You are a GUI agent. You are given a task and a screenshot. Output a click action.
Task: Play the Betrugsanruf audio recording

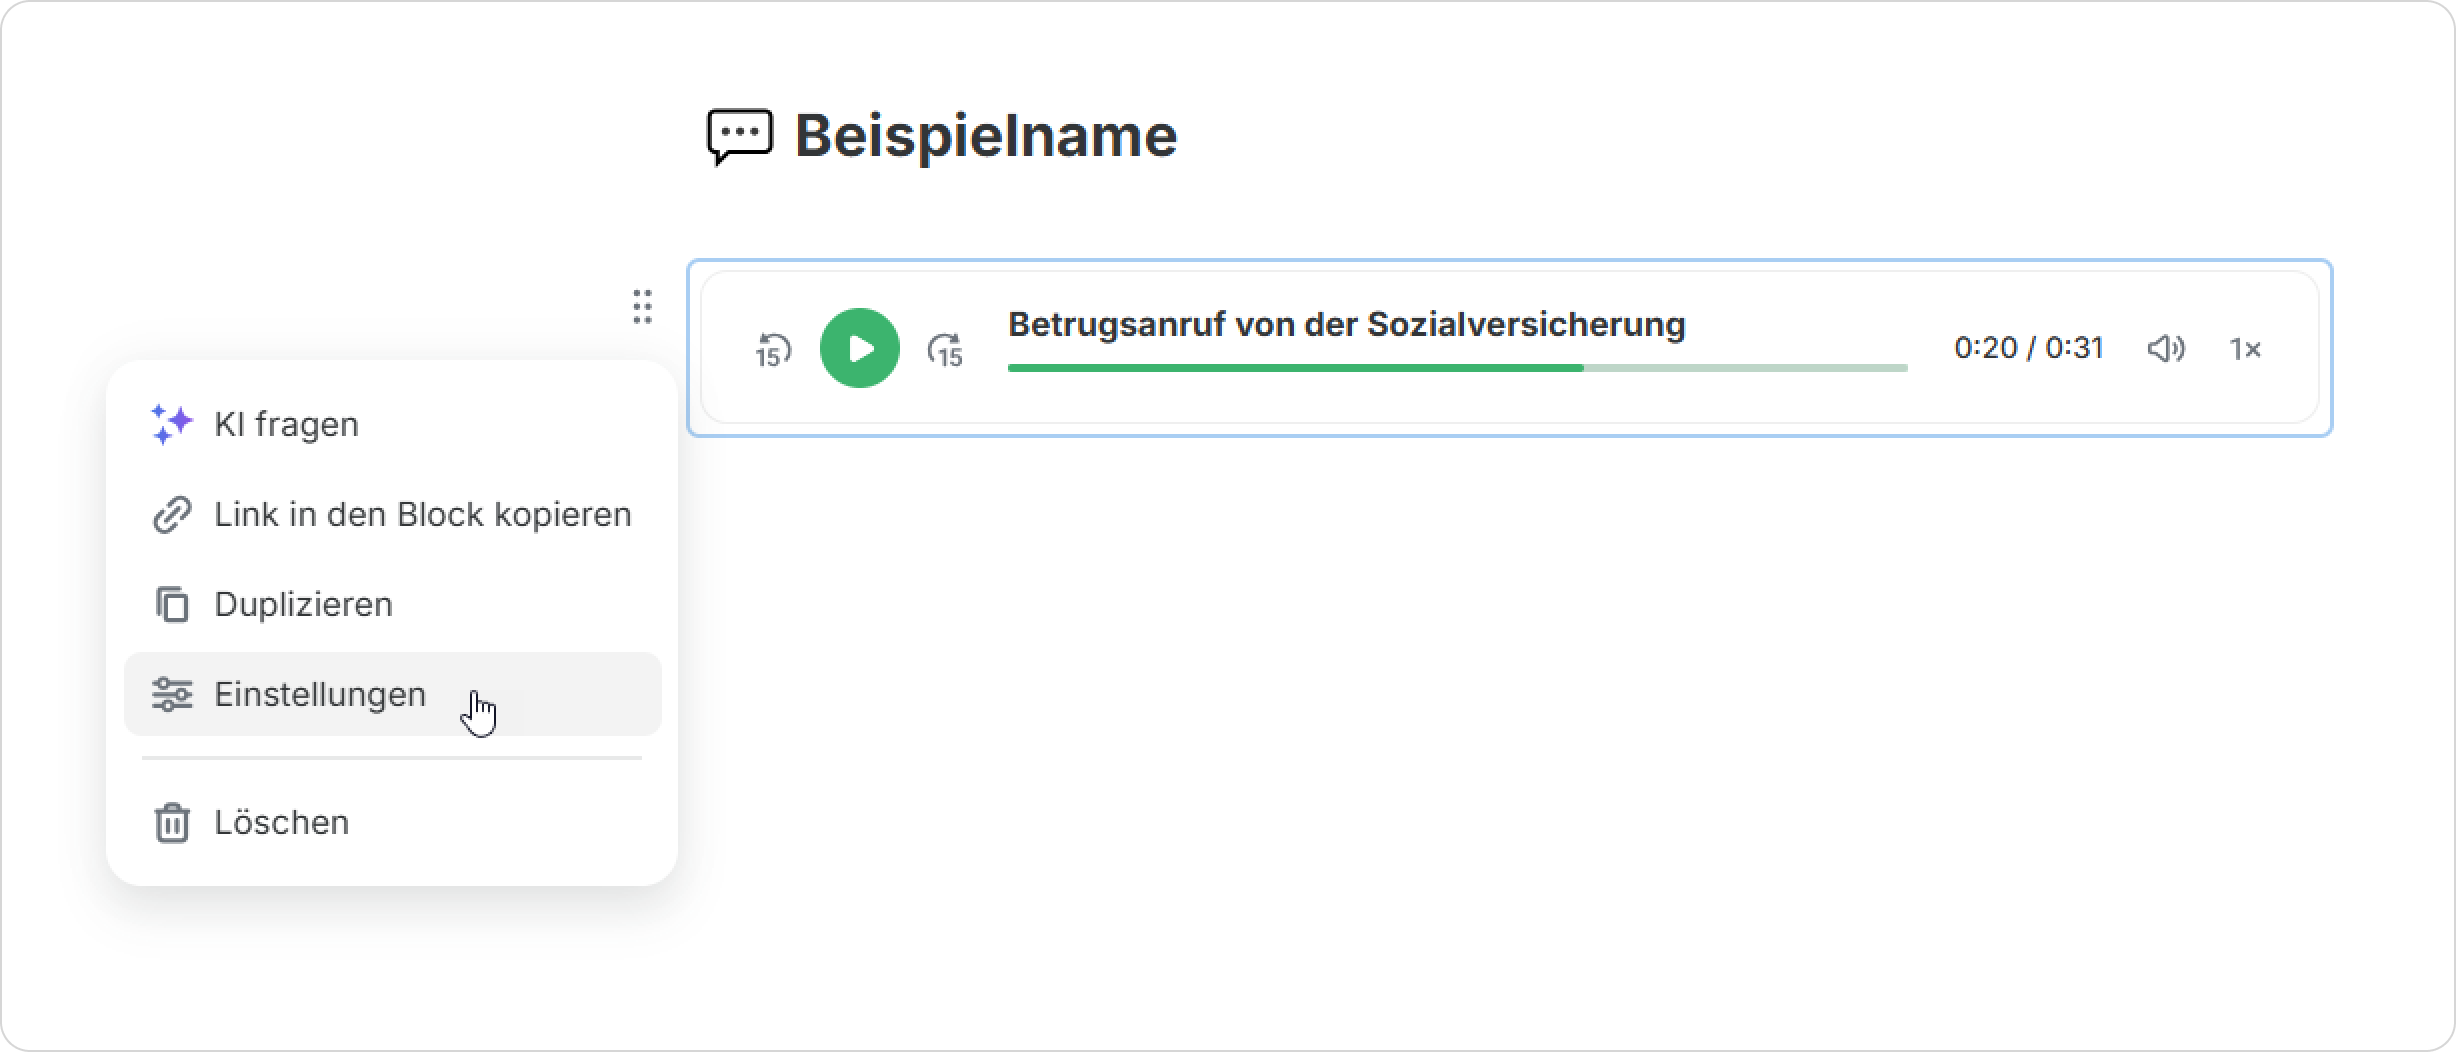859,348
